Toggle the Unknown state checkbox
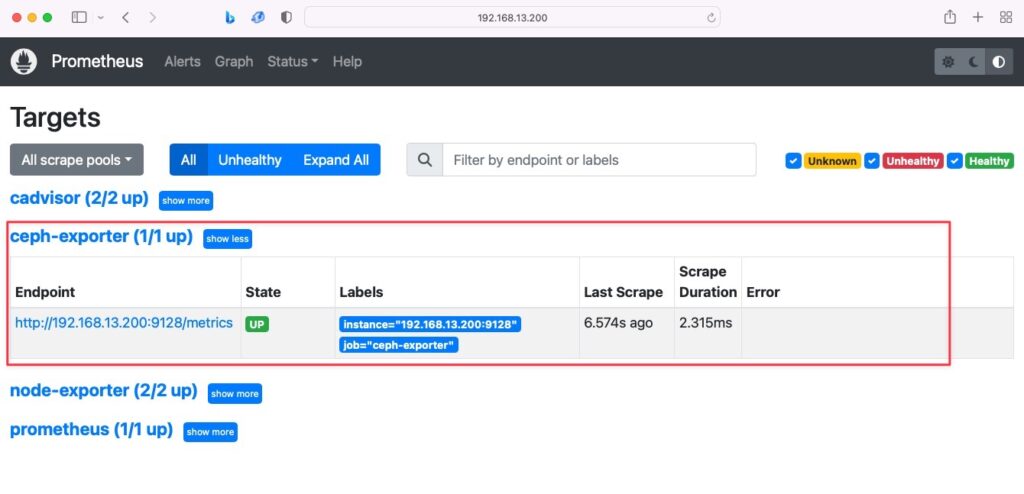 pos(793,161)
